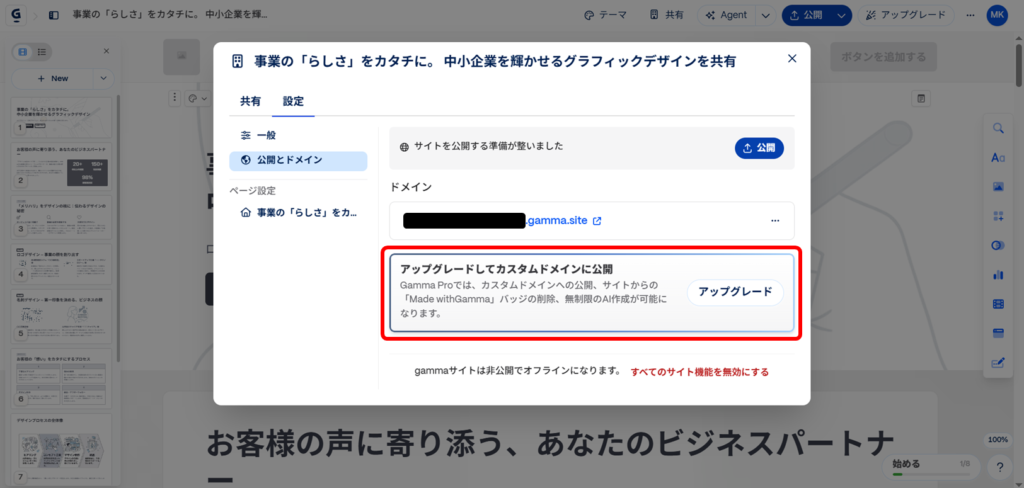The height and width of the screenshot is (488, 1024).
Task: Click the すべてのサイト機能を無効にする link
Action: (699, 372)
